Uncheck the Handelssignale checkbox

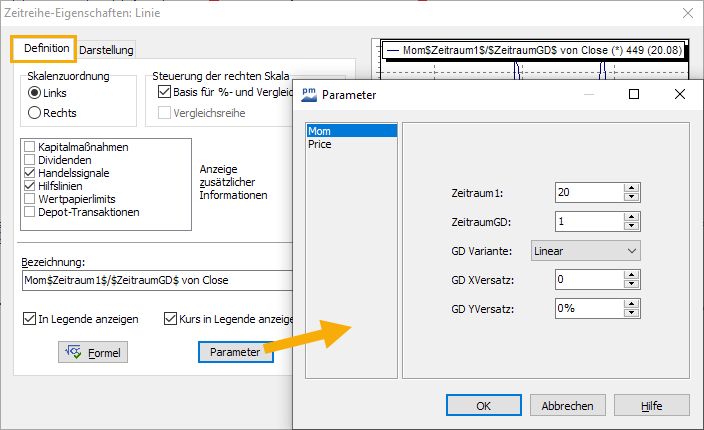click(29, 173)
